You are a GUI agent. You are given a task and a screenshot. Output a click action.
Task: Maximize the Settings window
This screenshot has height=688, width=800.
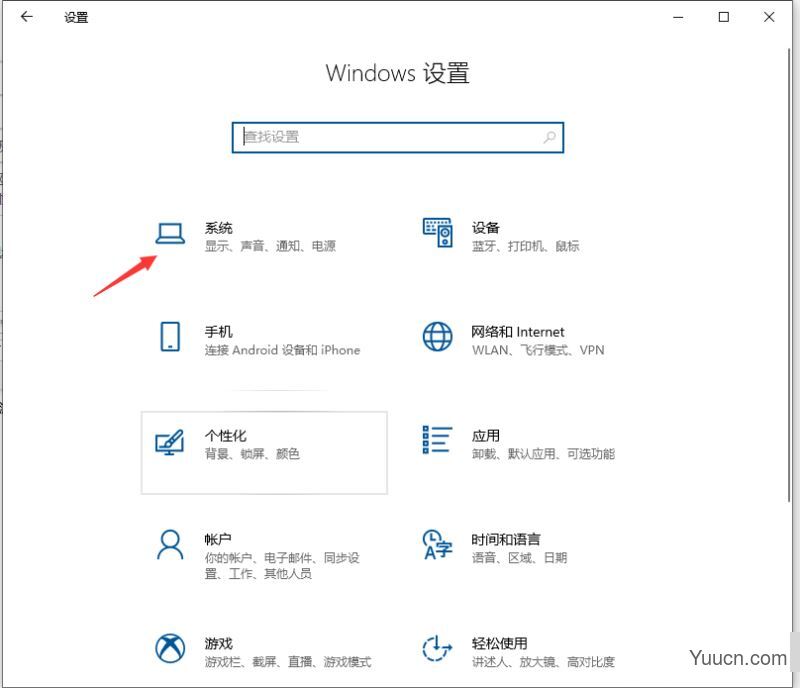pos(723,17)
